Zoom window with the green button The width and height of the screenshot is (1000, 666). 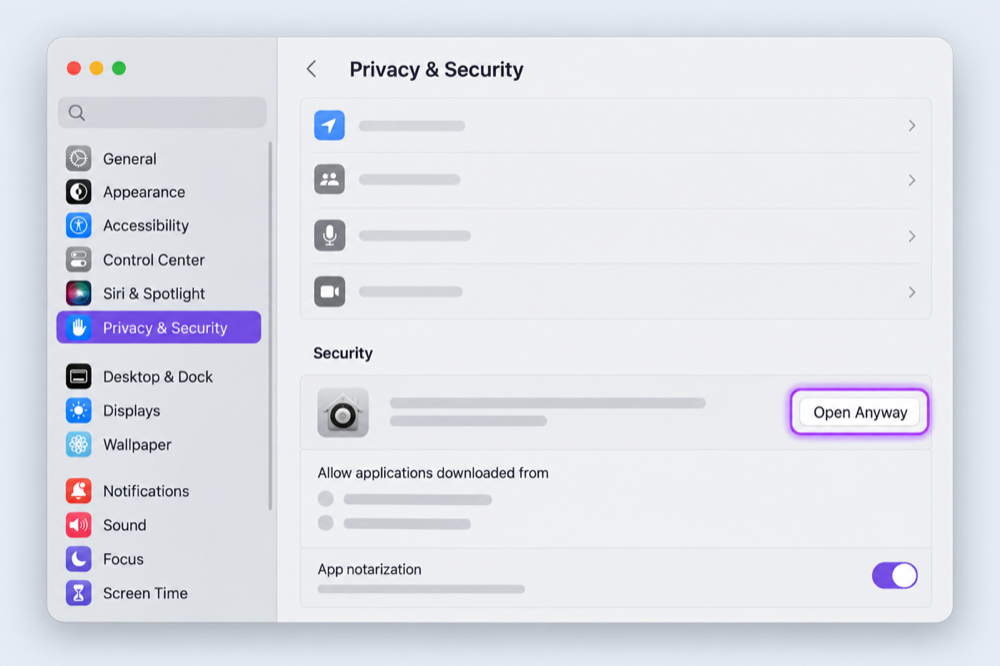[x=119, y=68]
